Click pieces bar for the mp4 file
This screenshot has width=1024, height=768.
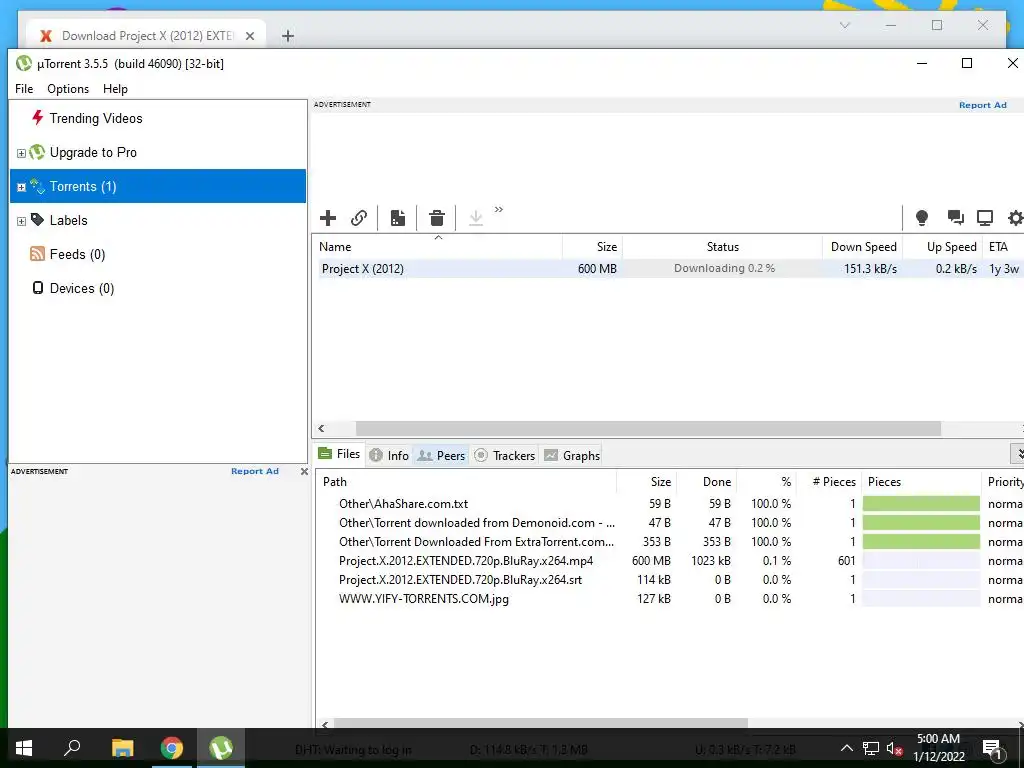[921, 560]
